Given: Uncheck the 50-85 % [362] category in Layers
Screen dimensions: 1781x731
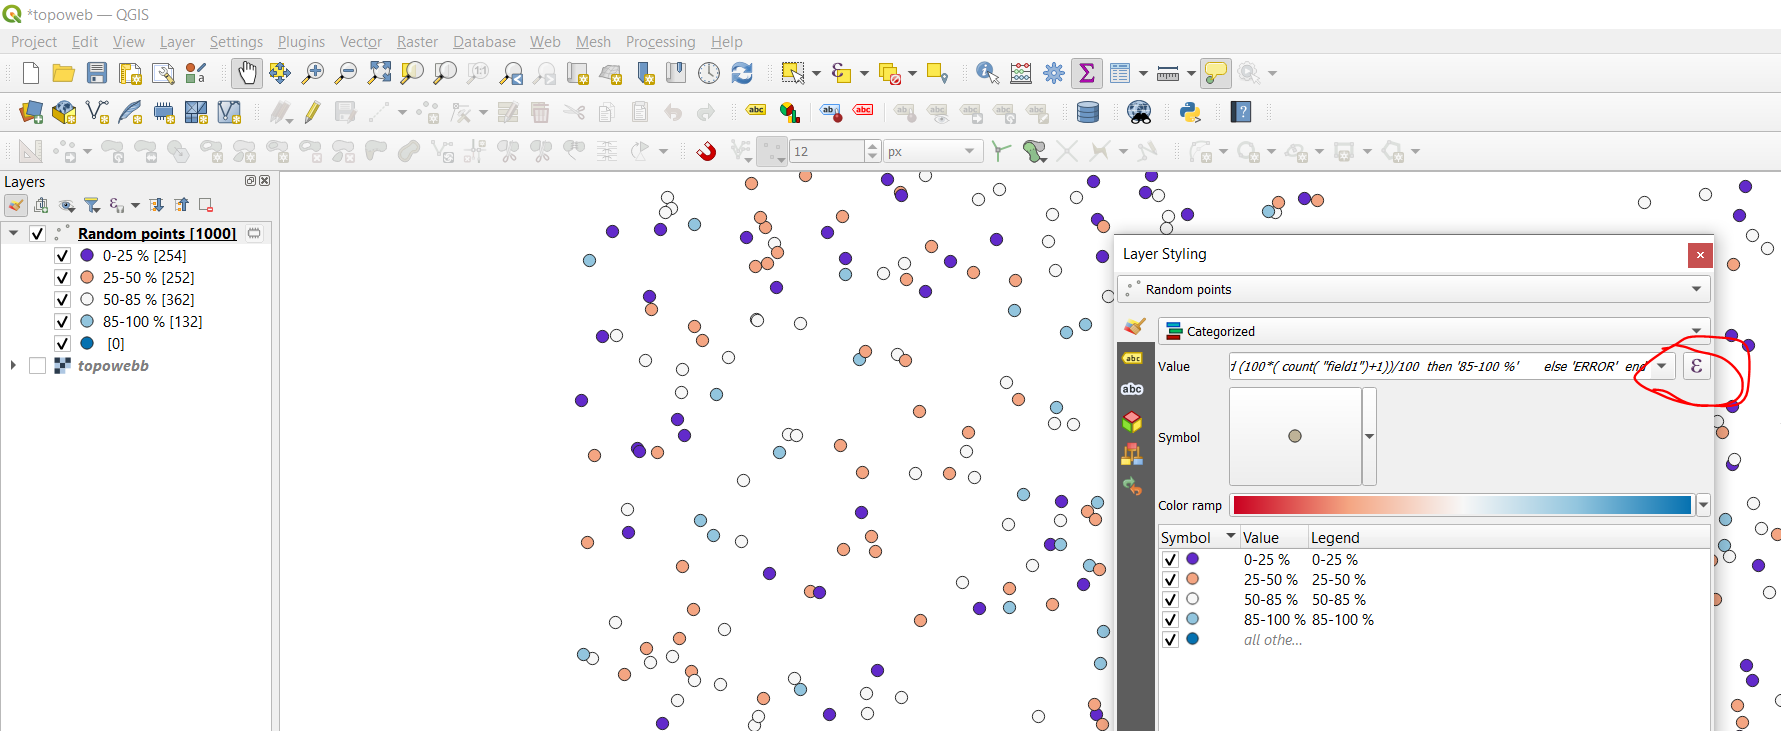Looking at the screenshot, I should (x=62, y=300).
